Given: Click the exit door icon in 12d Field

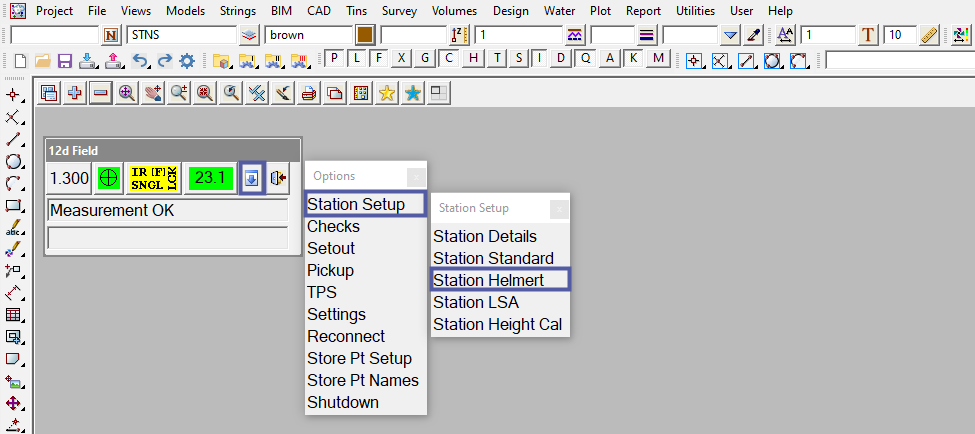Looking at the screenshot, I should pos(279,178).
